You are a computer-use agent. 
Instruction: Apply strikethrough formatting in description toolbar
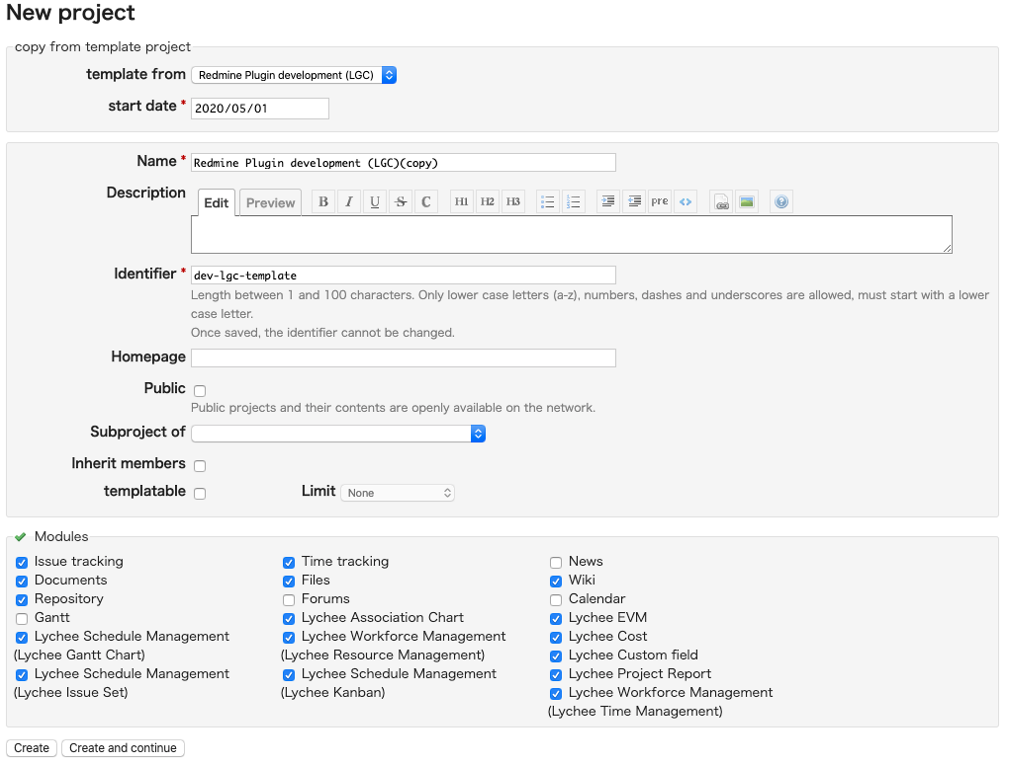pos(400,202)
